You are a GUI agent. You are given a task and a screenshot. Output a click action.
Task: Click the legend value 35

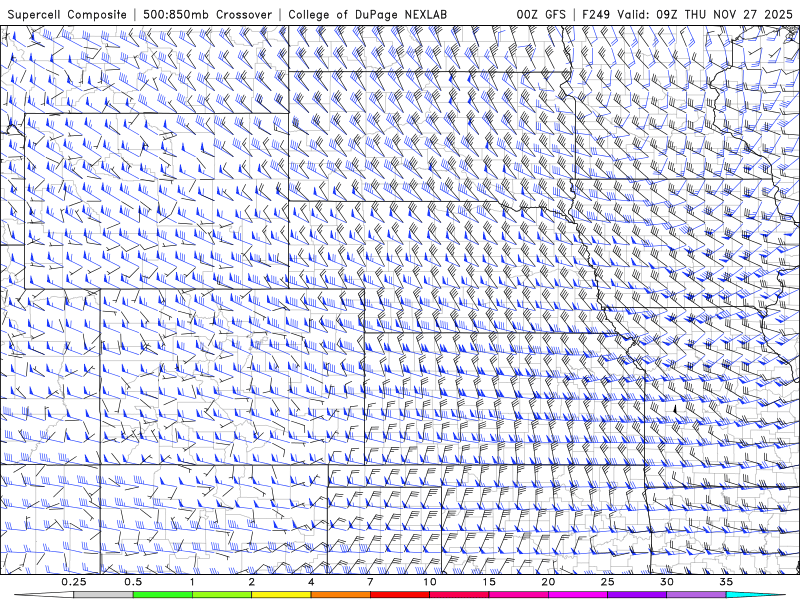click(x=726, y=582)
